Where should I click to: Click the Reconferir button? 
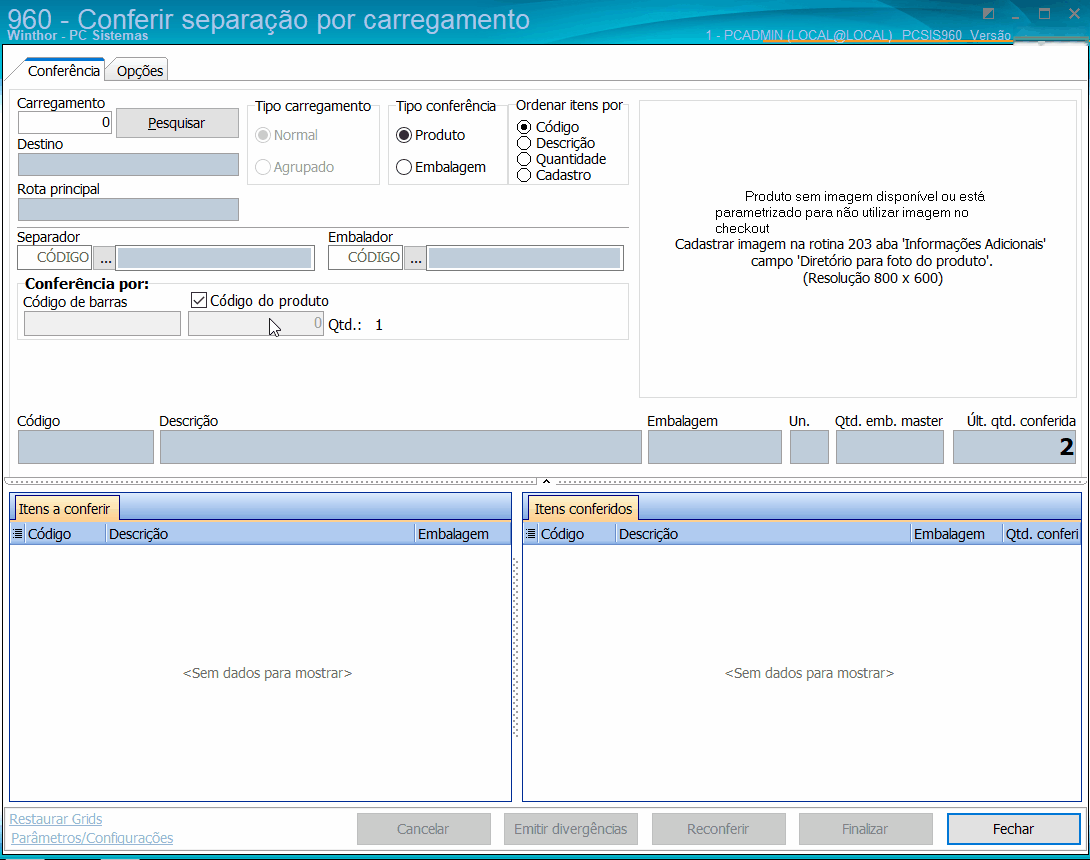tap(718, 829)
